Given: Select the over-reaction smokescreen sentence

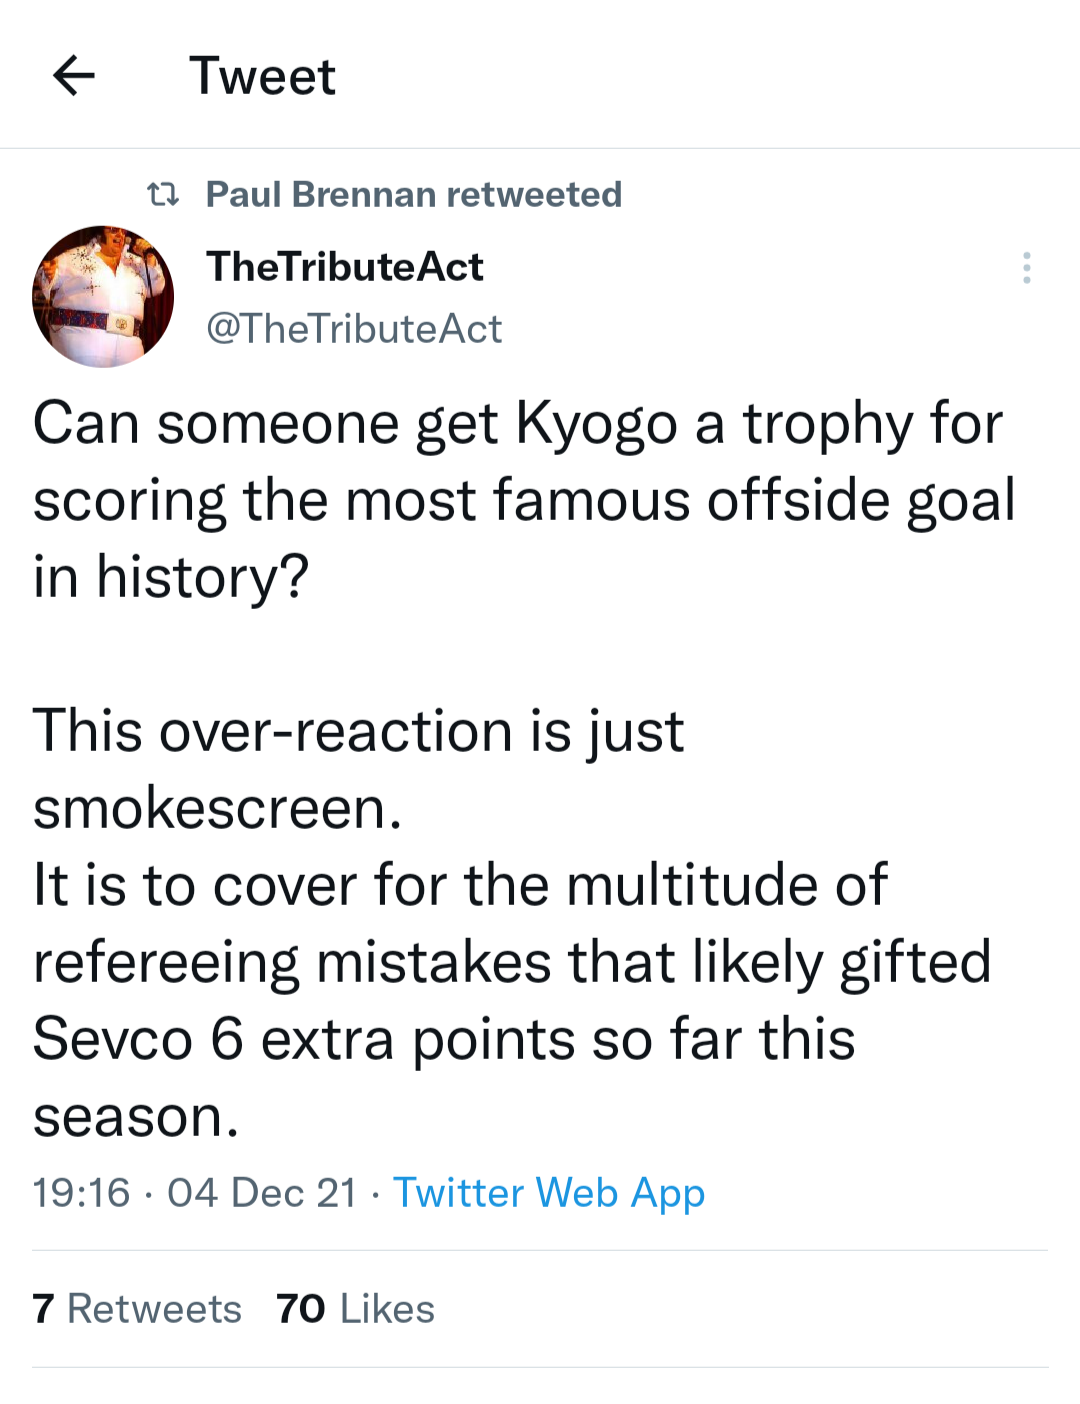Looking at the screenshot, I should pos(358,769).
